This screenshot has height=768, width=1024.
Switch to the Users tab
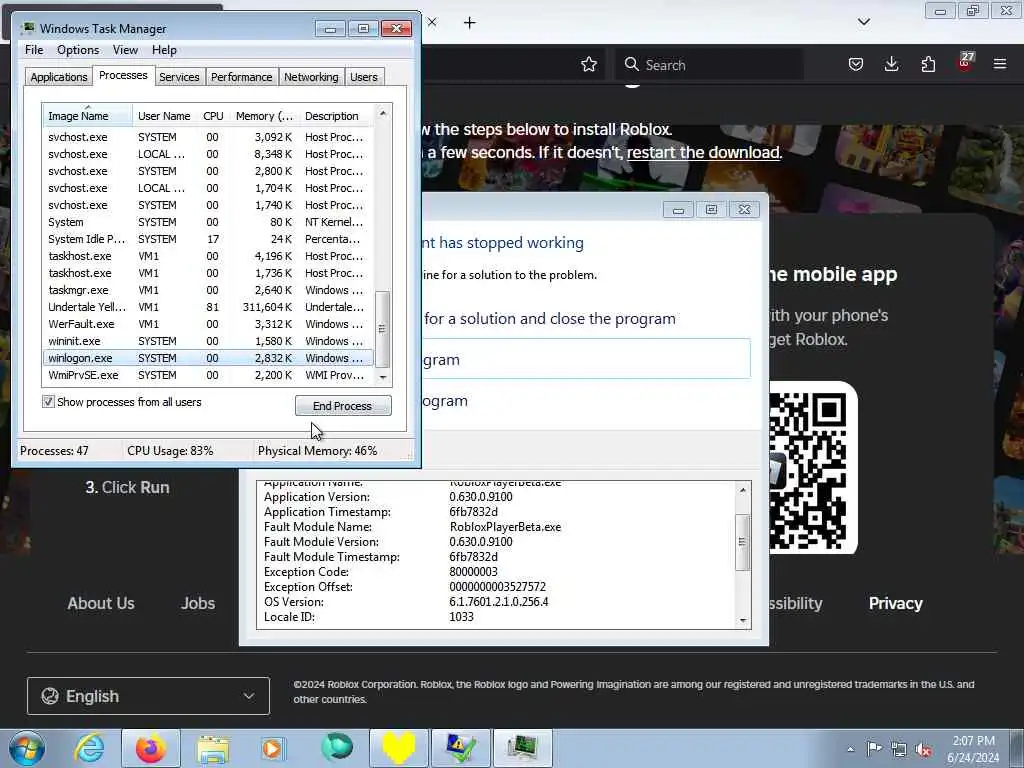pyautogui.click(x=364, y=77)
